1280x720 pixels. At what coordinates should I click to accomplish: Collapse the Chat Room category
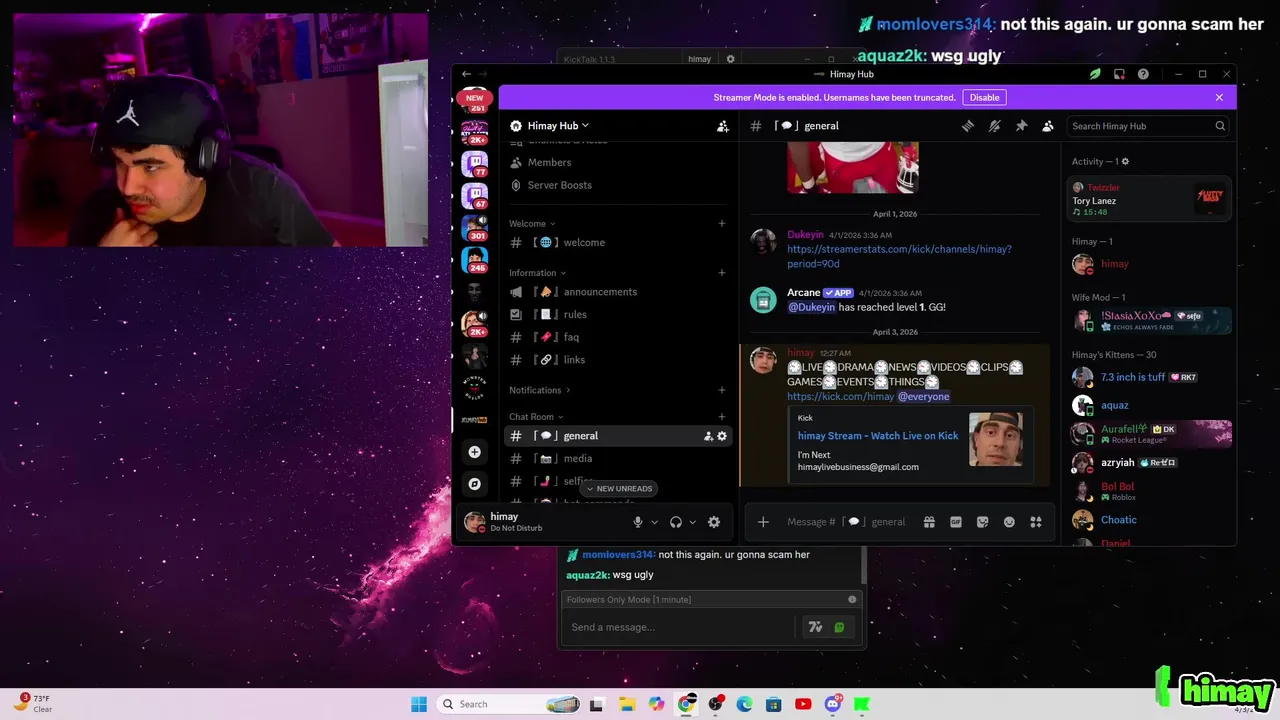(x=534, y=417)
